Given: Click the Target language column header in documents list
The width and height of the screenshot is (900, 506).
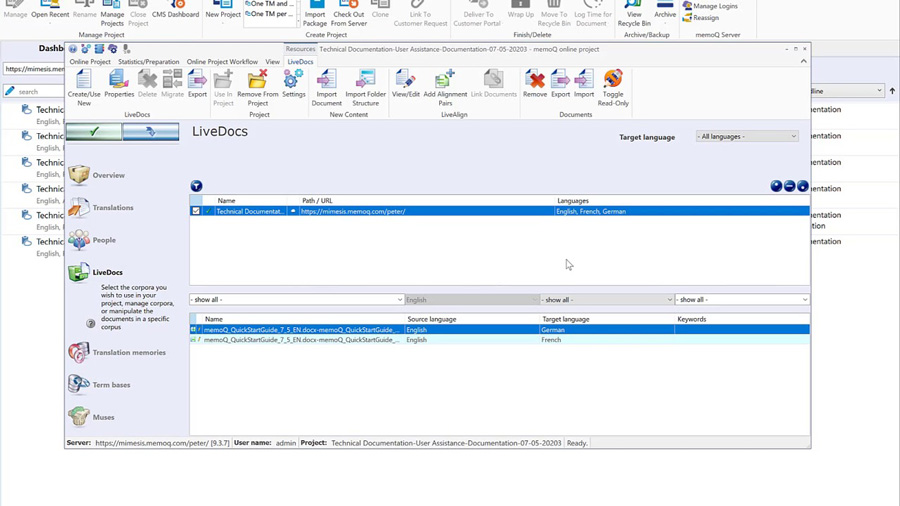Looking at the screenshot, I should tap(566, 319).
